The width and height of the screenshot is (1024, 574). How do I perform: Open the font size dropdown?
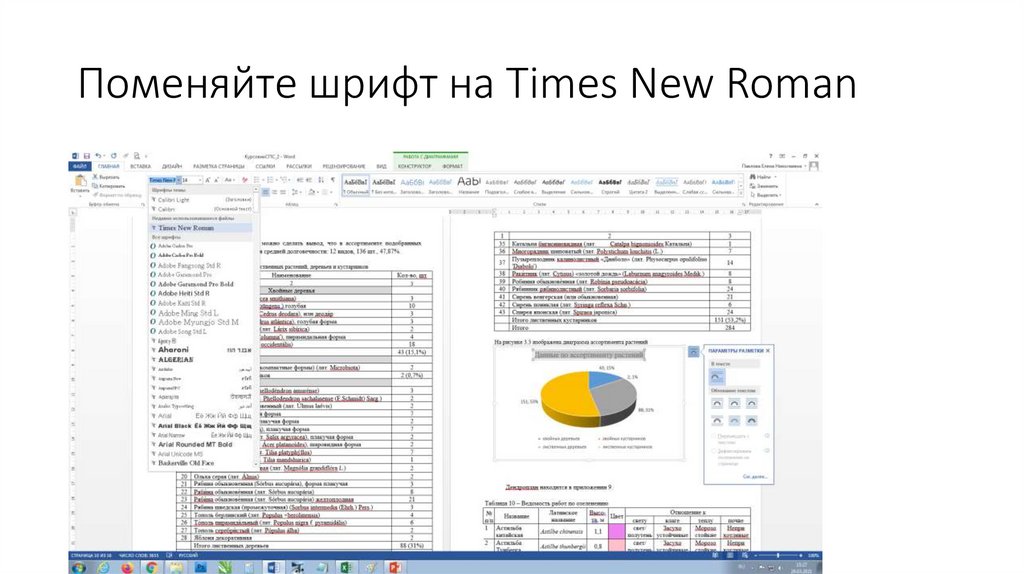(199, 180)
